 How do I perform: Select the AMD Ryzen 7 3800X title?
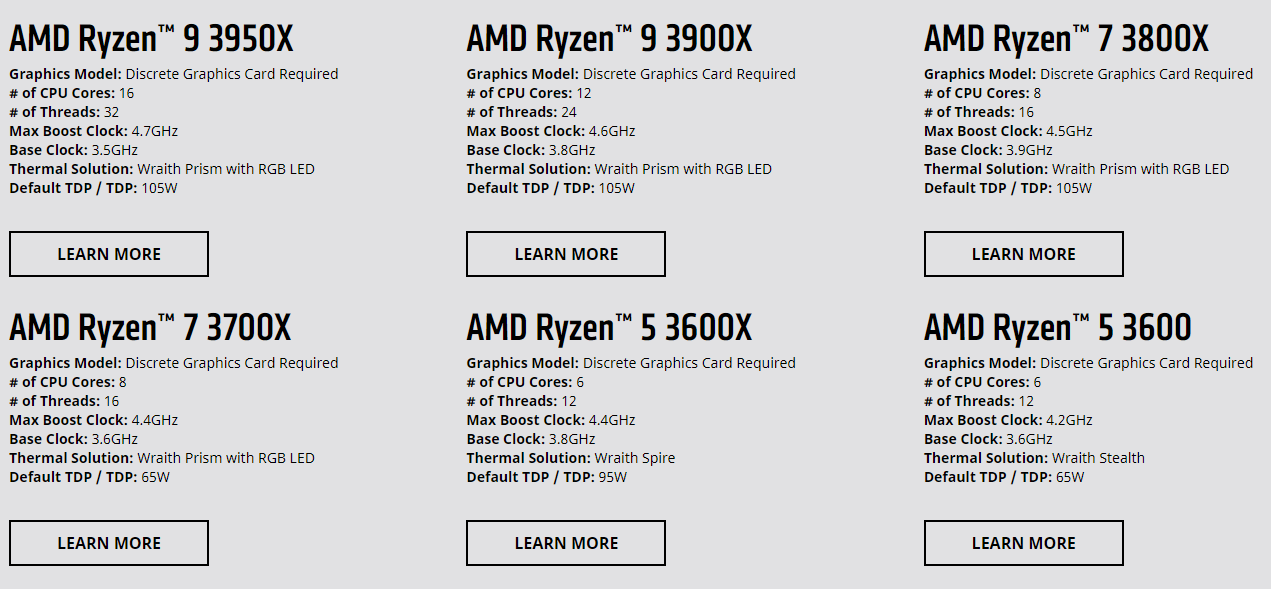tap(1066, 39)
